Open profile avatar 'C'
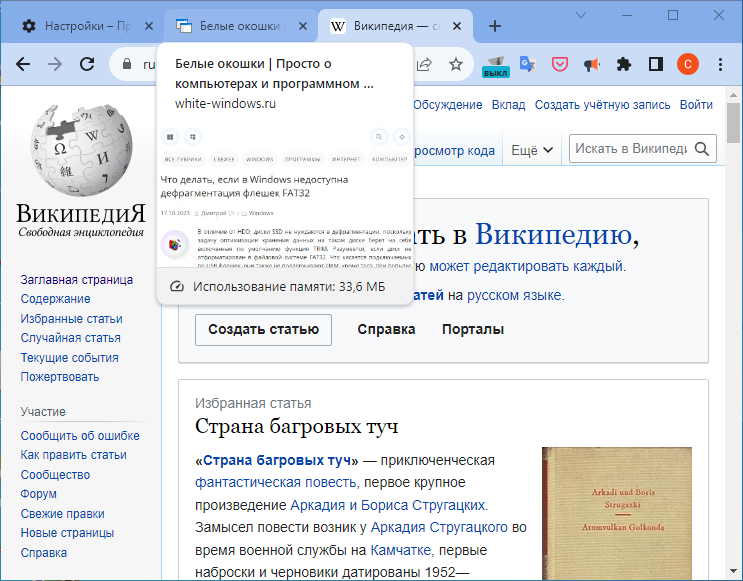This screenshot has width=743, height=581. (x=688, y=64)
